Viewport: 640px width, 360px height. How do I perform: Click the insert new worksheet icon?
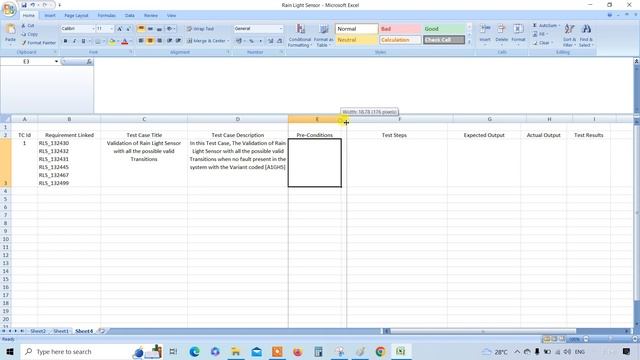(x=102, y=331)
